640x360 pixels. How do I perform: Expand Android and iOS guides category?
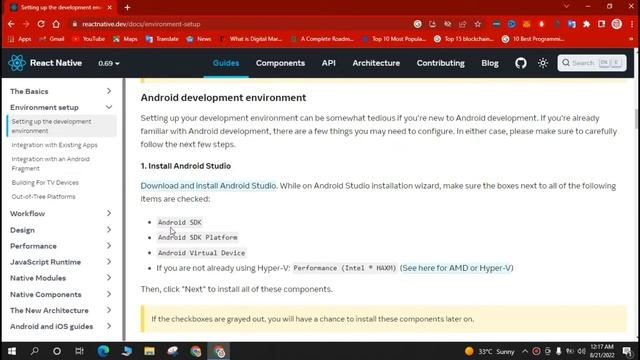[x=60, y=326]
